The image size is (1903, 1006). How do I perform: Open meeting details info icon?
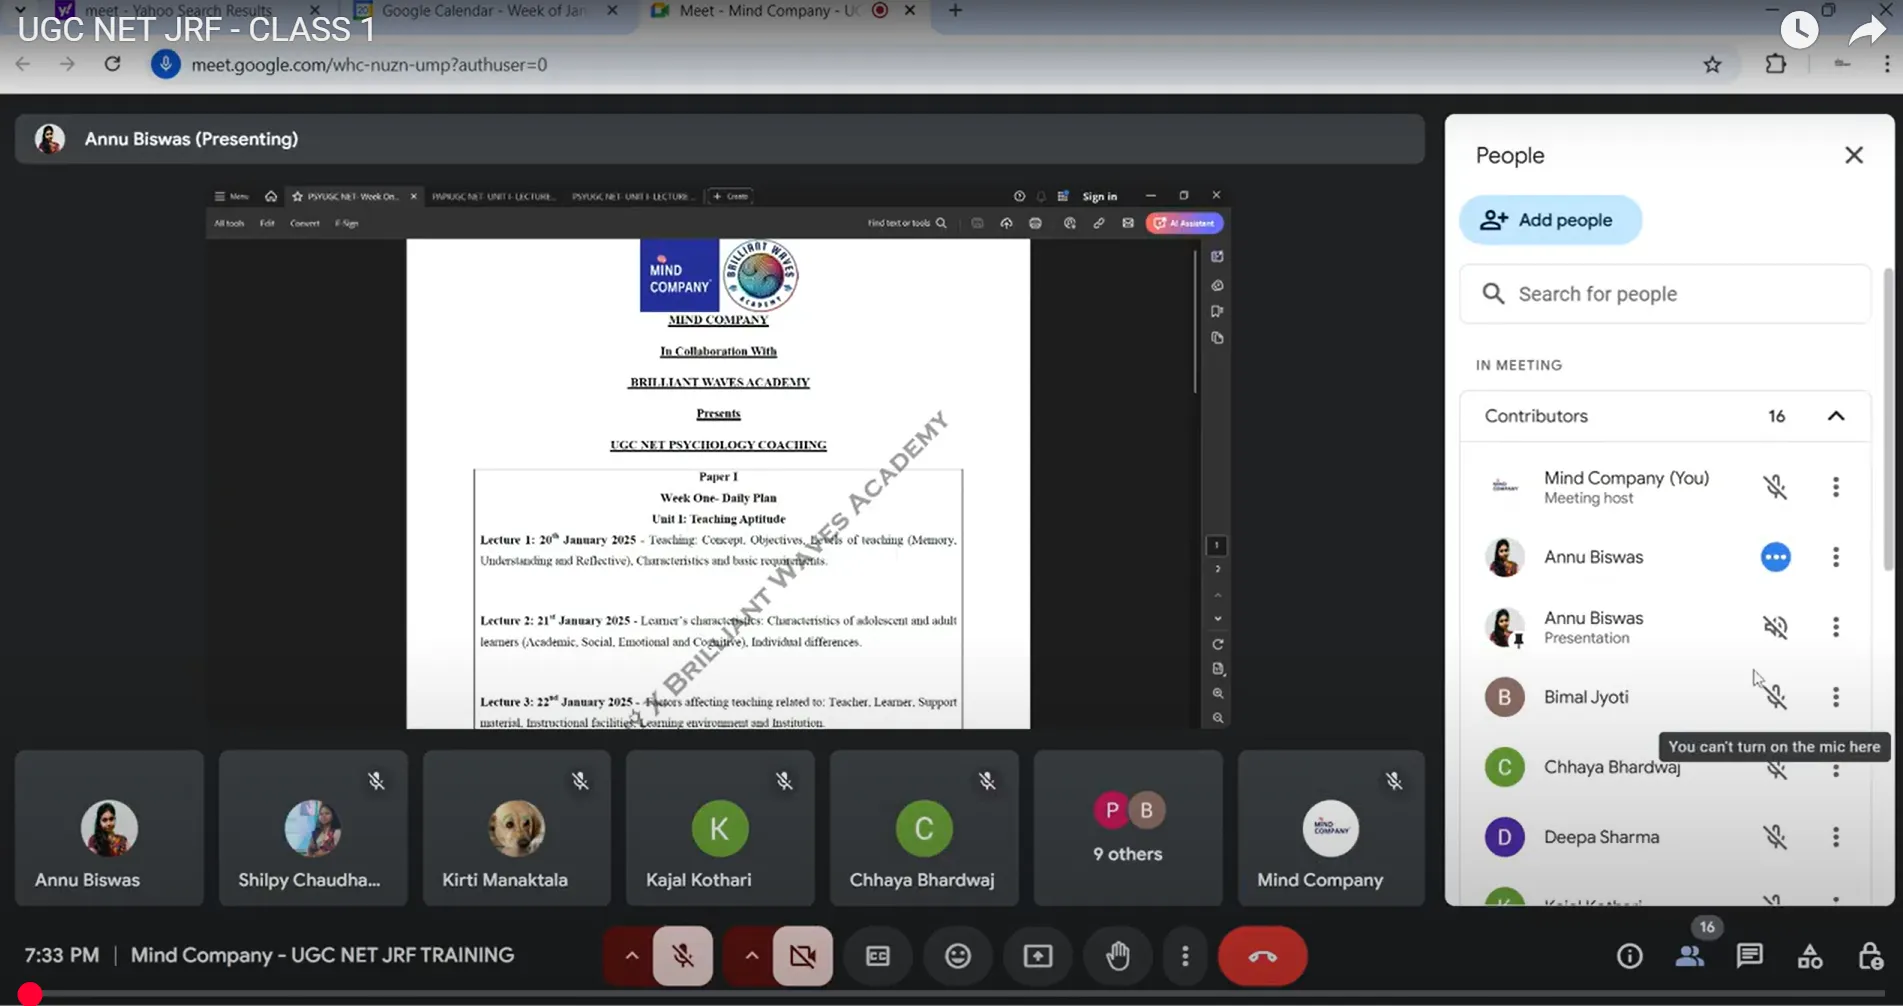pos(1630,956)
